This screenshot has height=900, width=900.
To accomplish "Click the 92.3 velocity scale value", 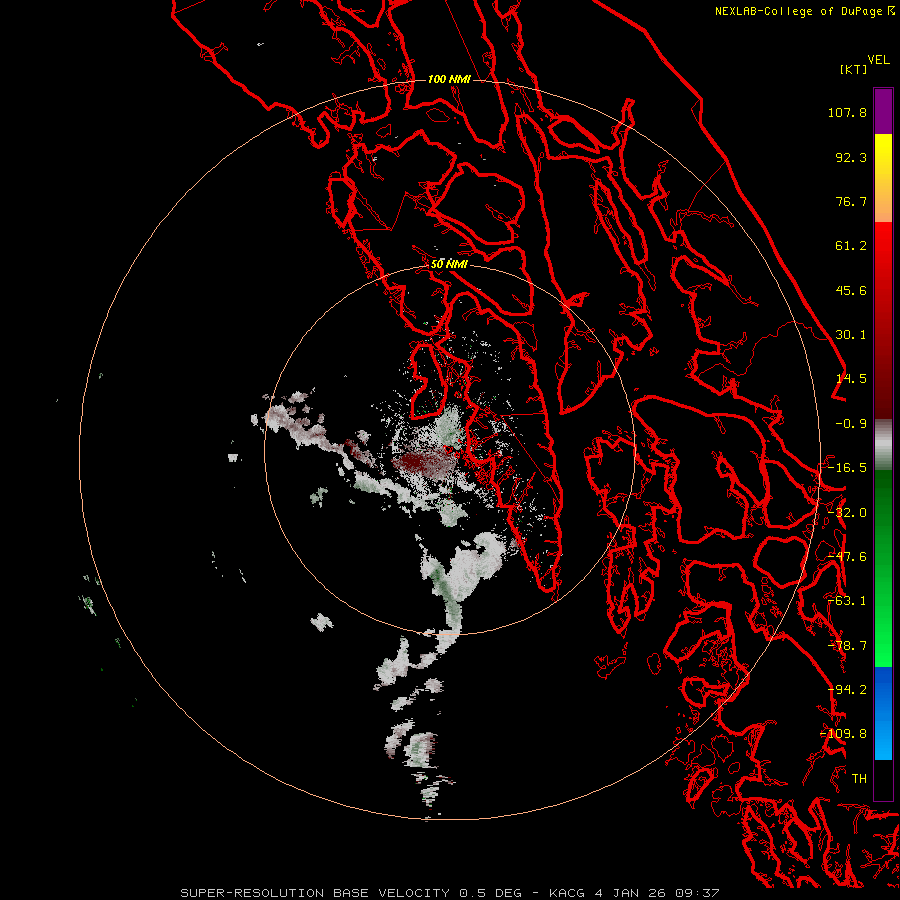I will coord(851,157).
